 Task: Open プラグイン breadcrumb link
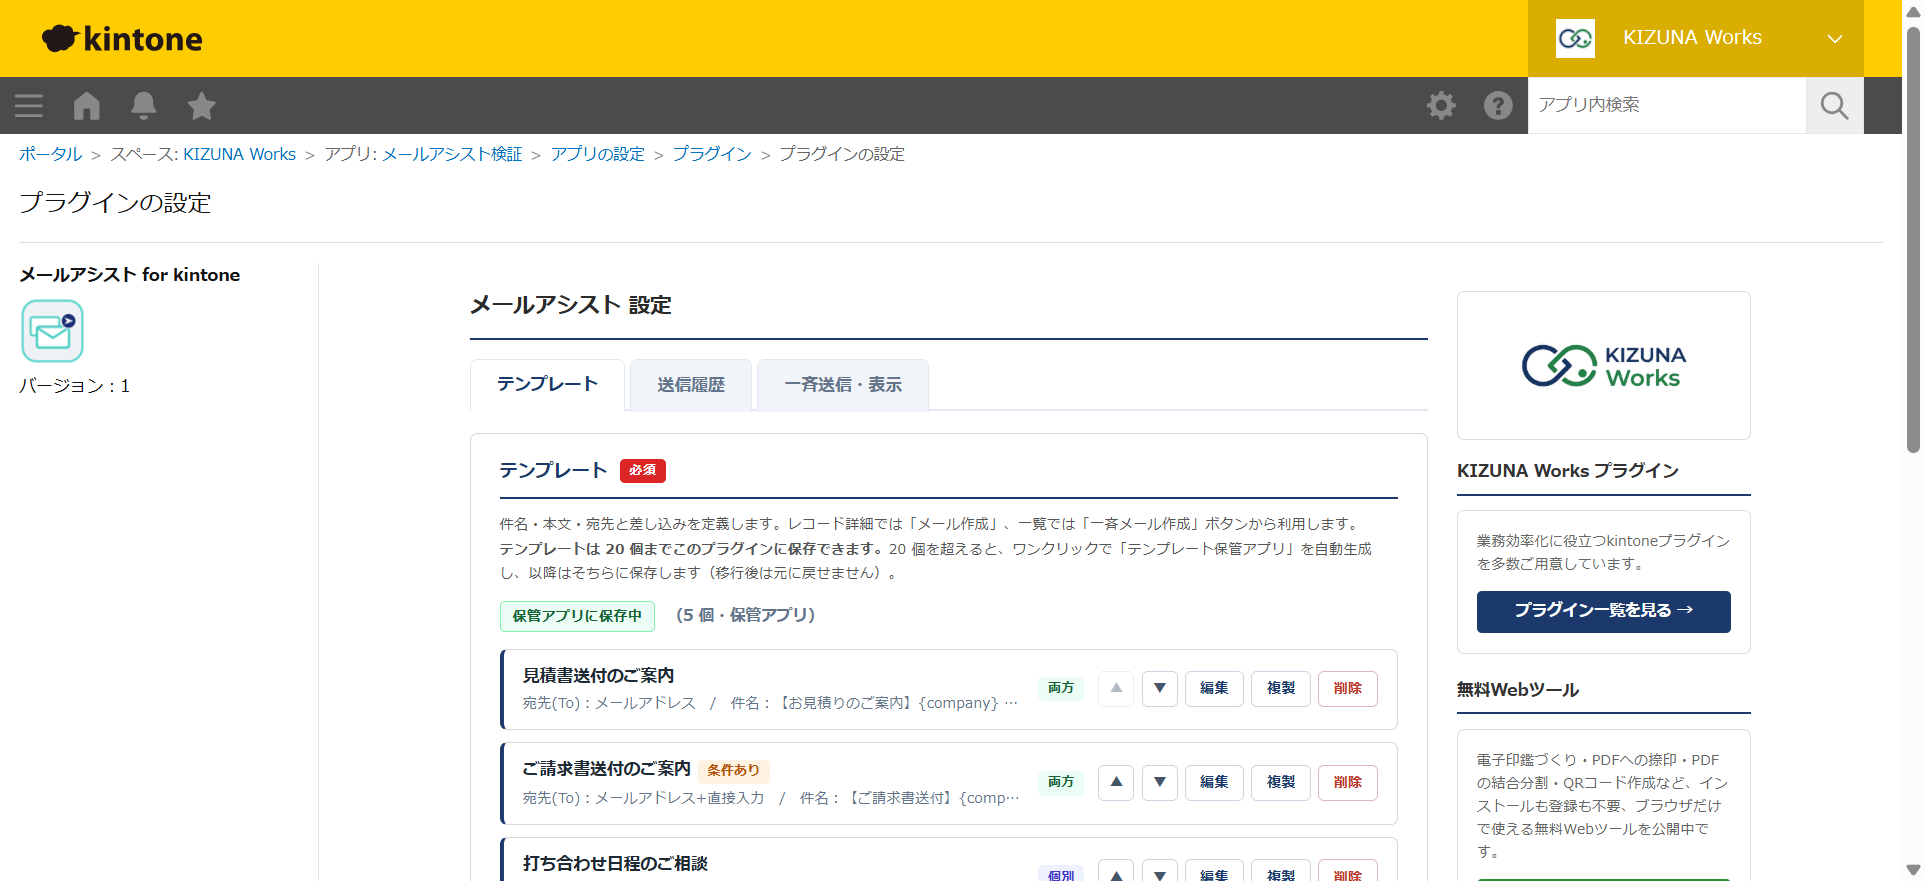(712, 154)
